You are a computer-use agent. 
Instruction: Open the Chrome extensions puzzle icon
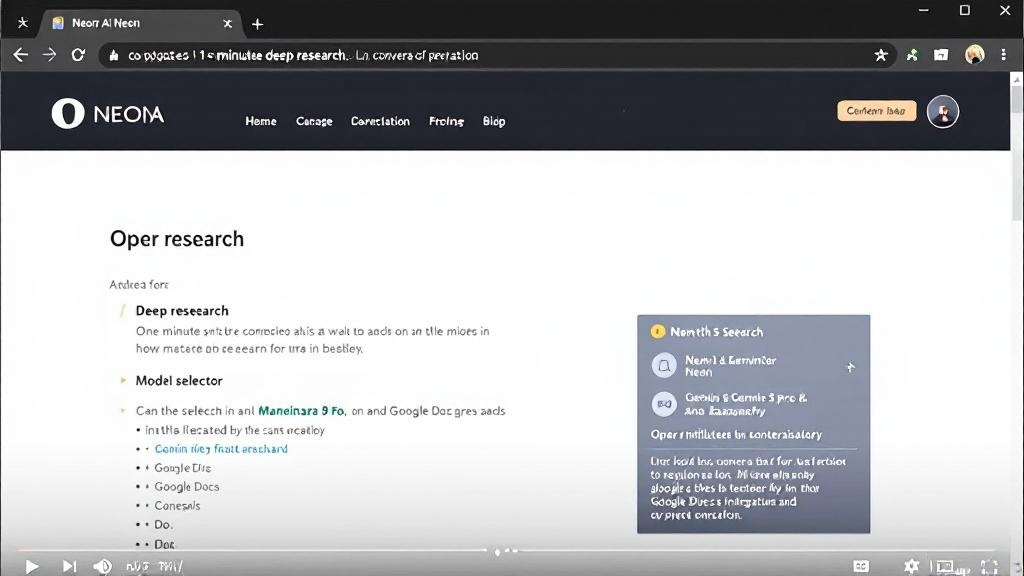coord(911,55)
